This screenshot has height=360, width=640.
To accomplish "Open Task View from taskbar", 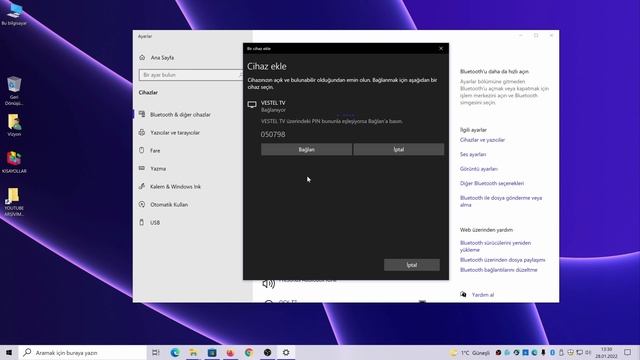I will point(156,353).
